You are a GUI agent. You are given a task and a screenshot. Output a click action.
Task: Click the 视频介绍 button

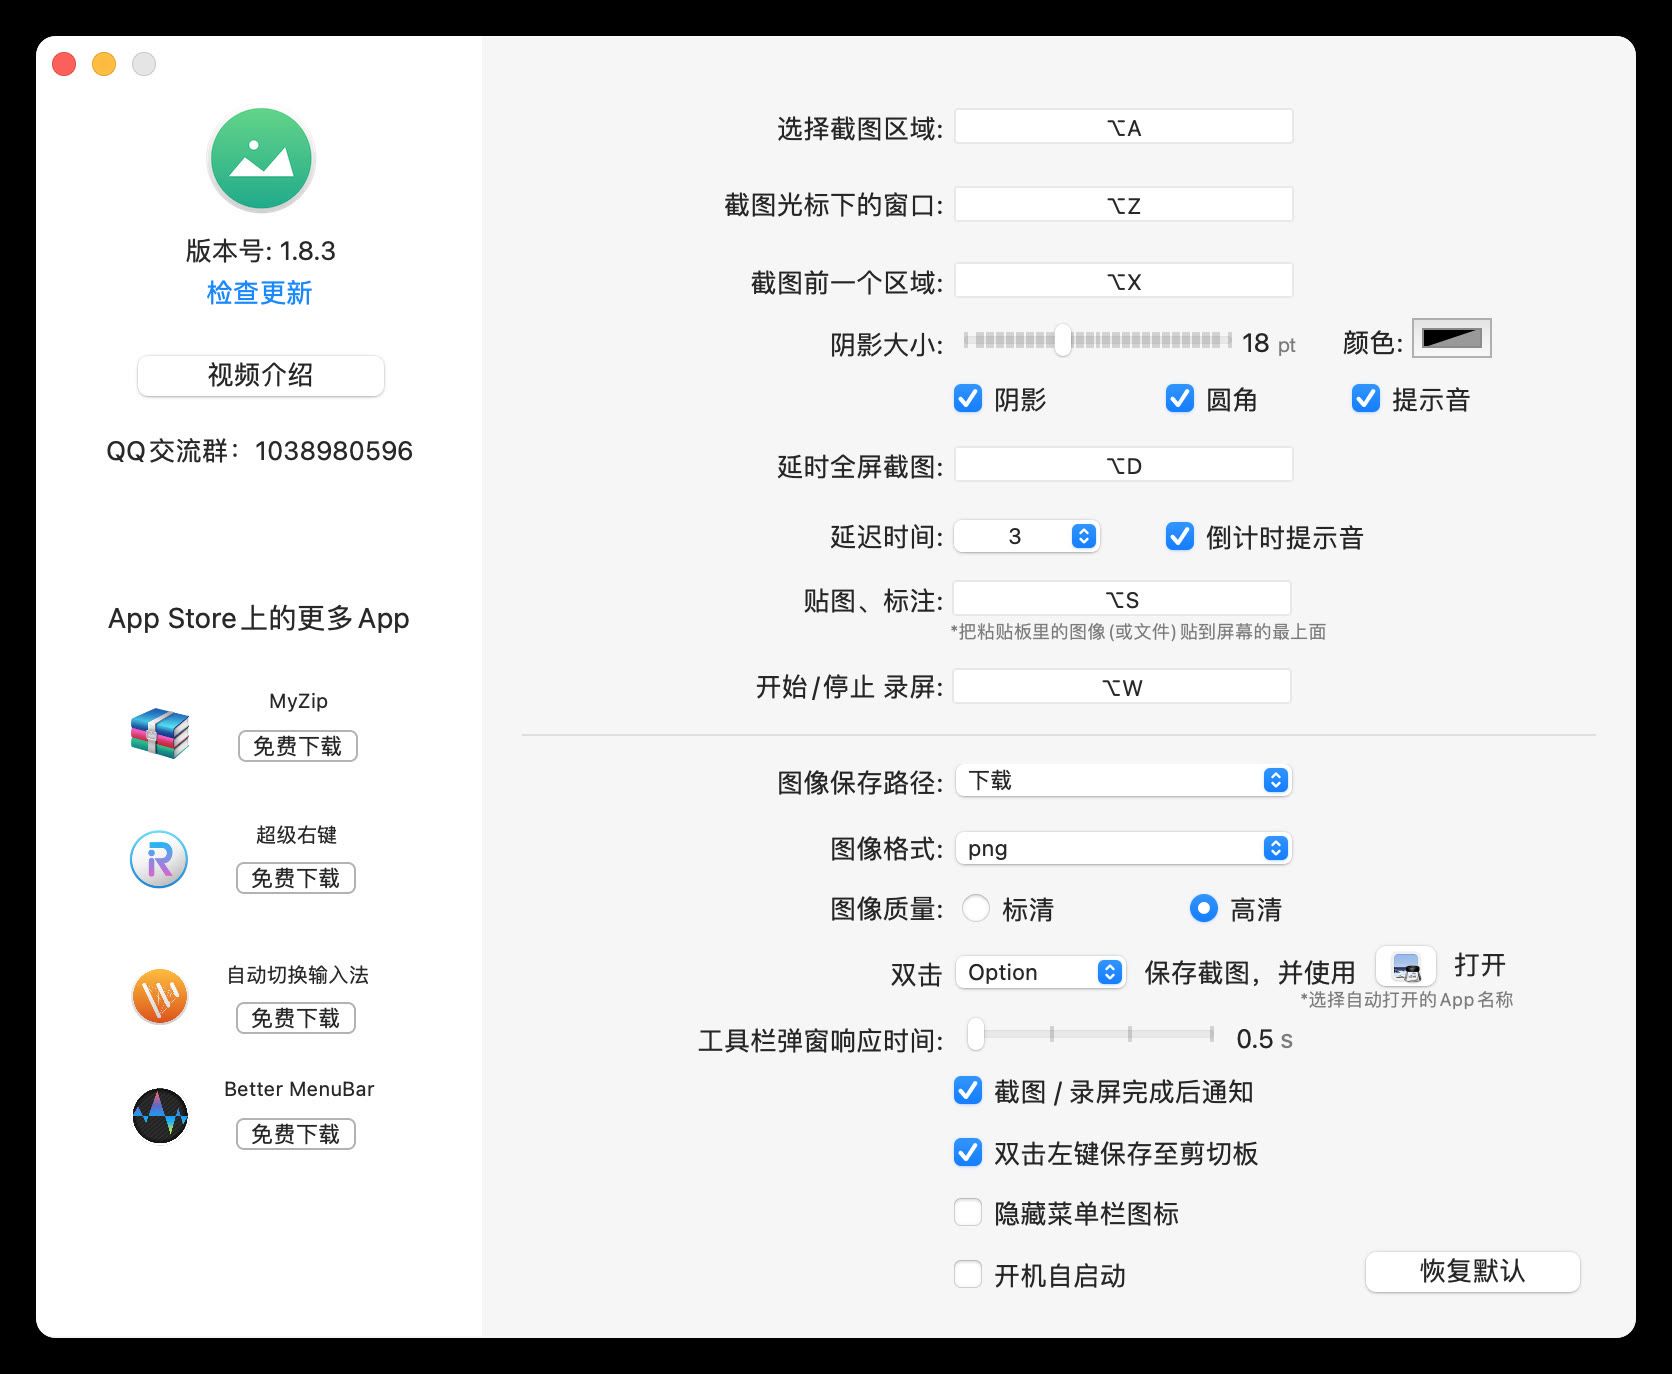pyautogui.click(x=261, y=375)
